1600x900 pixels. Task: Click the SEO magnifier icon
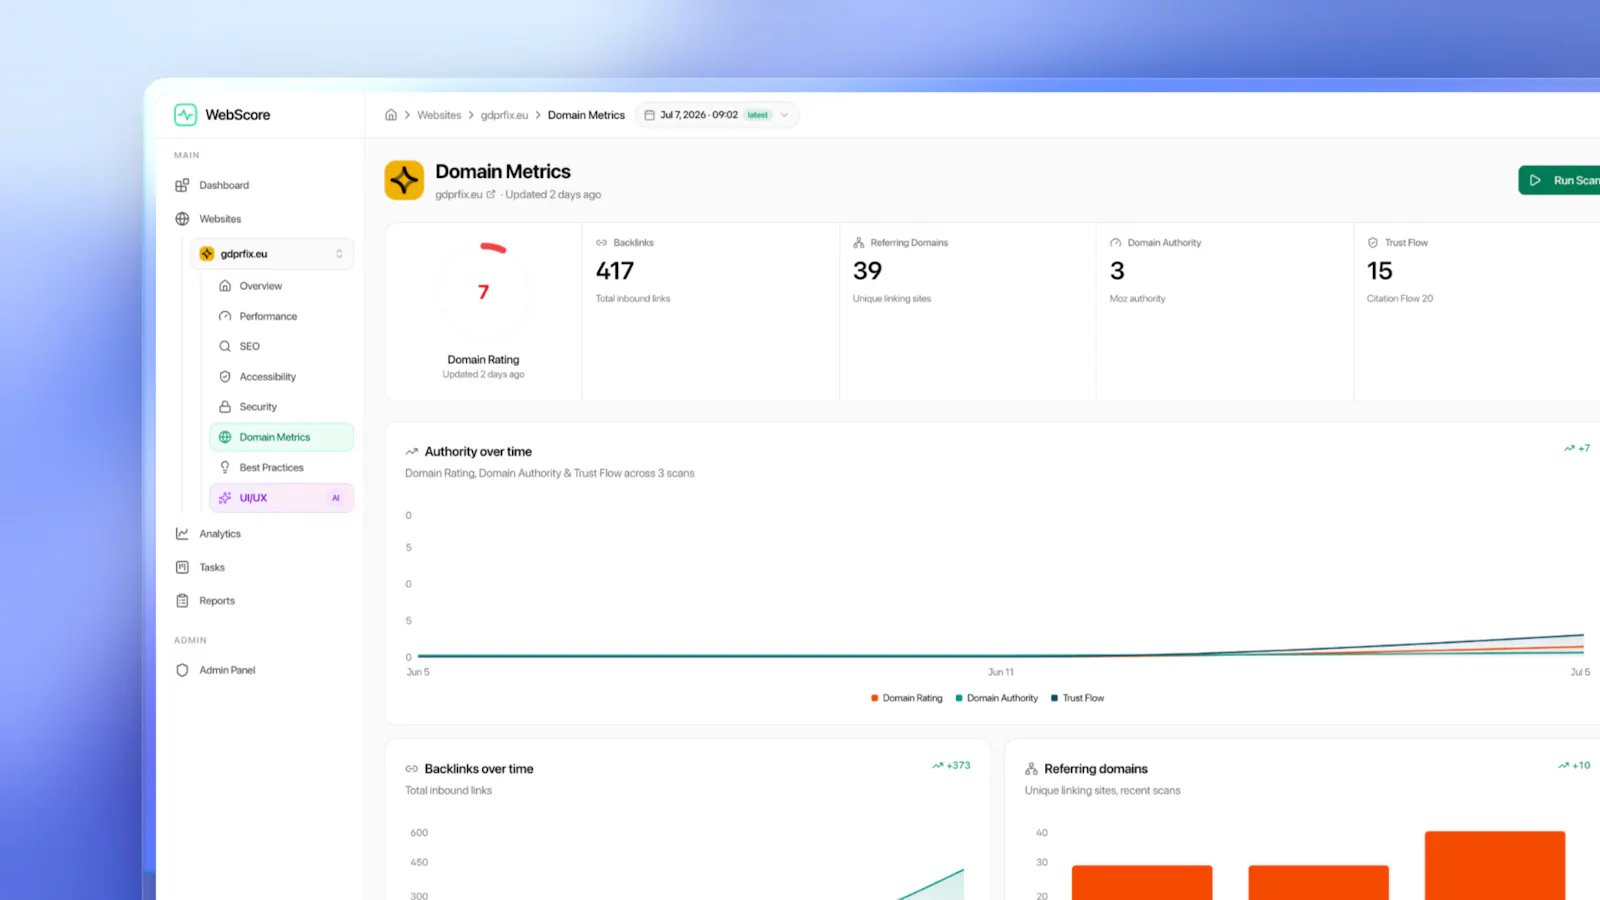pyautogui.click(x=225, y=346)
